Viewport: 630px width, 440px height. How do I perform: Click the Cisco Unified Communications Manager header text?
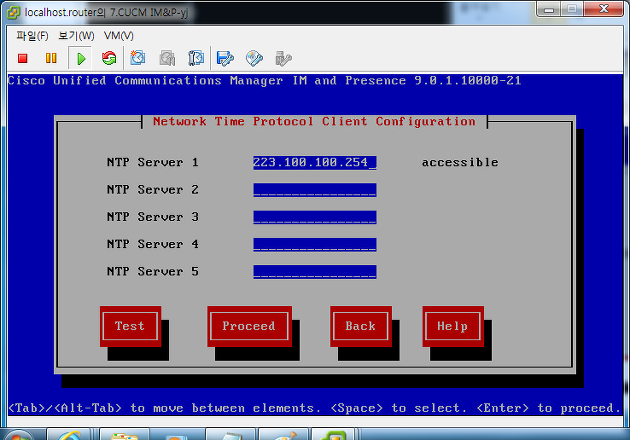click(265, 81)
